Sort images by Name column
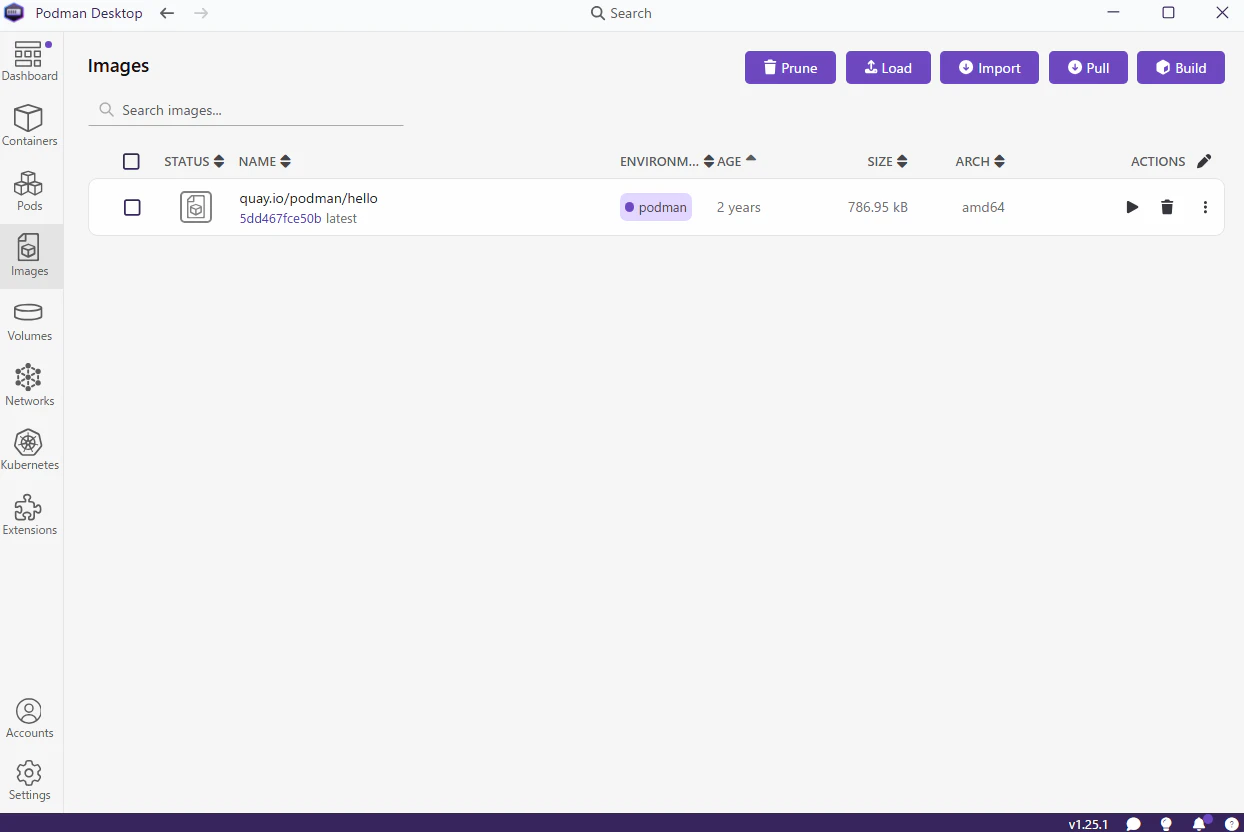This screenshot has width=1244, height=832. (x=265, y=161)
